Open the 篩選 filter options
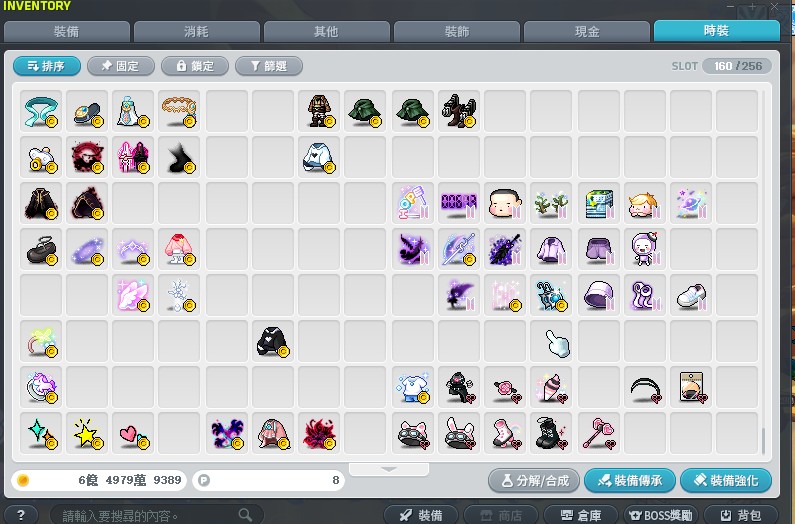 tap(269, 66)
